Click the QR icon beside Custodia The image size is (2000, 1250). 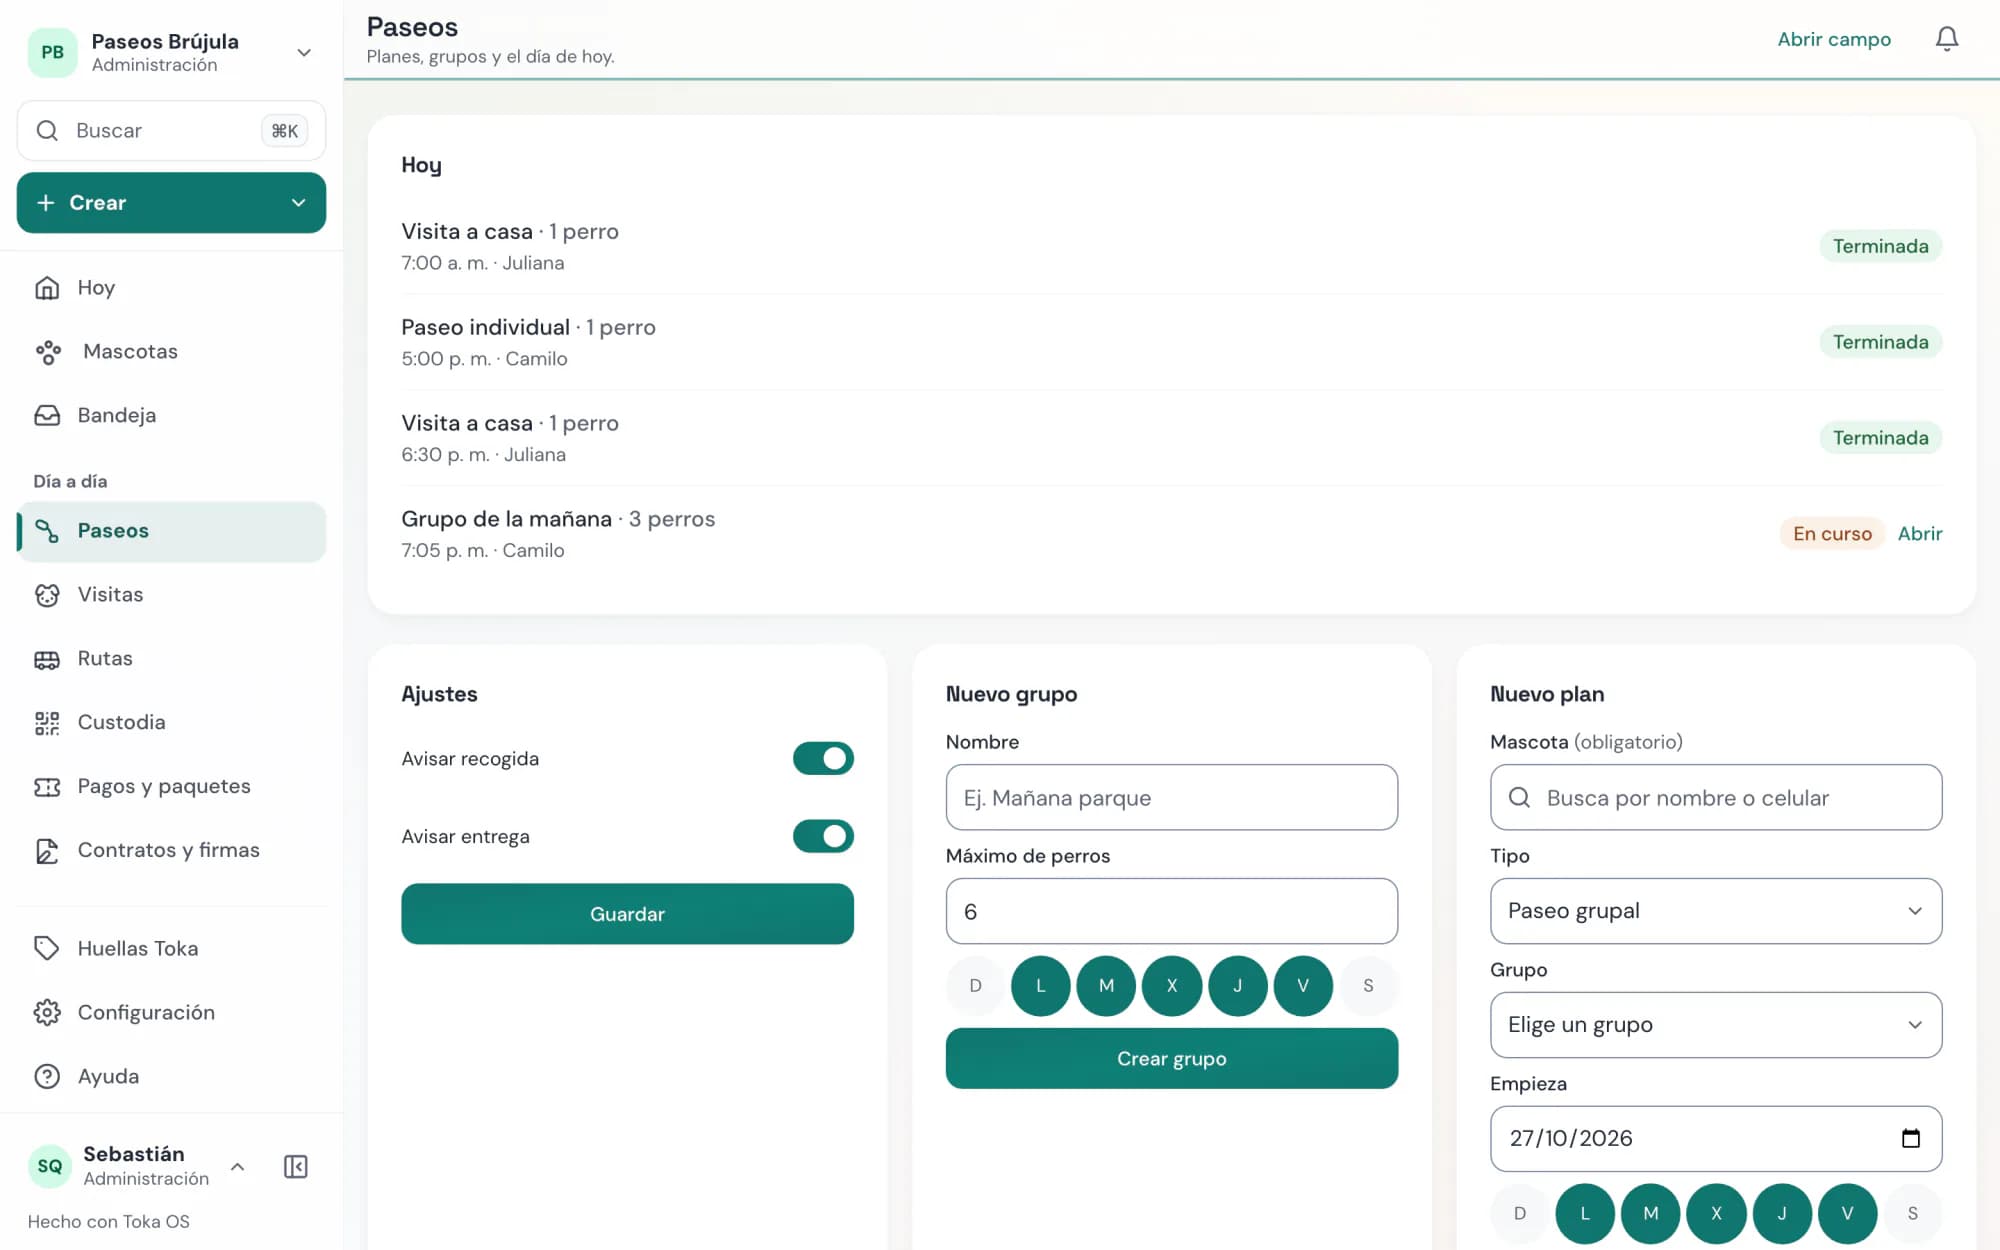[47, 723]
